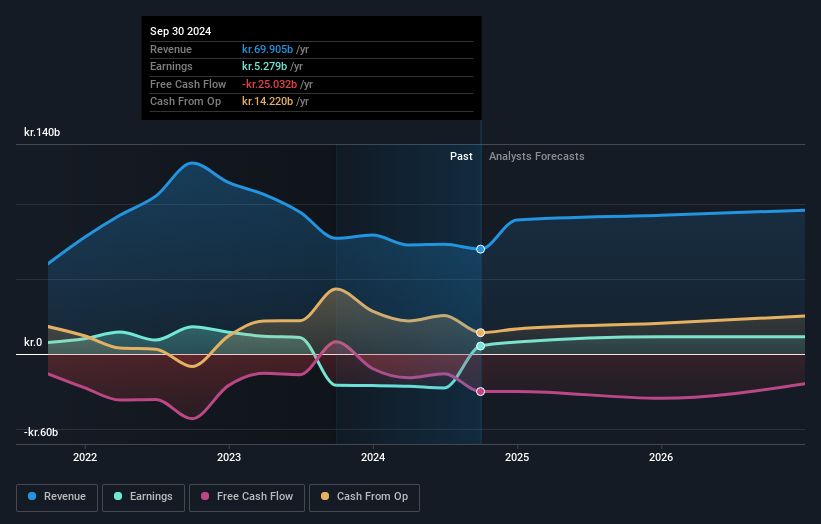
Task: Click the kr.0 y-axis label
Action: [33, 342]
